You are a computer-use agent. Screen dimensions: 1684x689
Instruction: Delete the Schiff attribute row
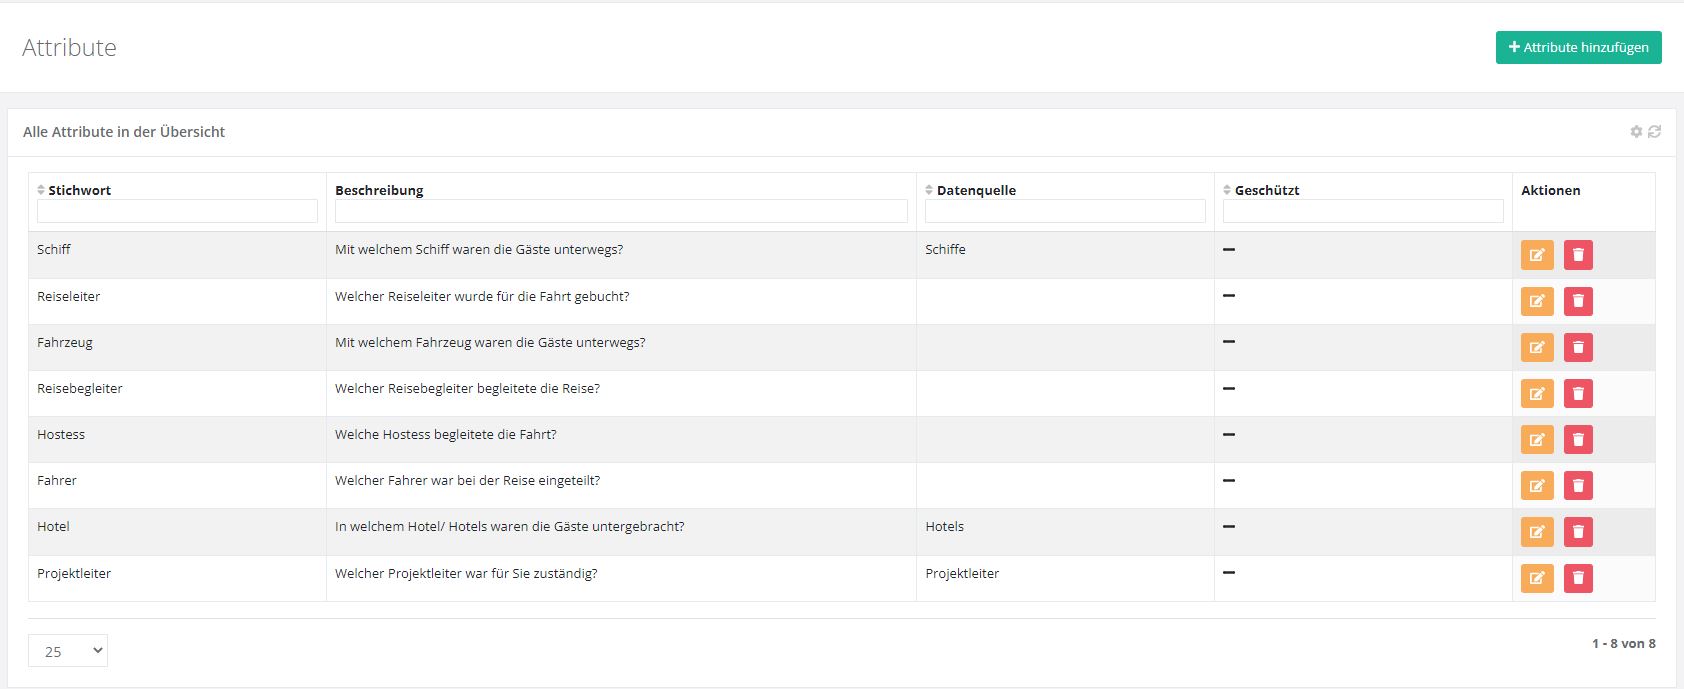coord(1578,255)
